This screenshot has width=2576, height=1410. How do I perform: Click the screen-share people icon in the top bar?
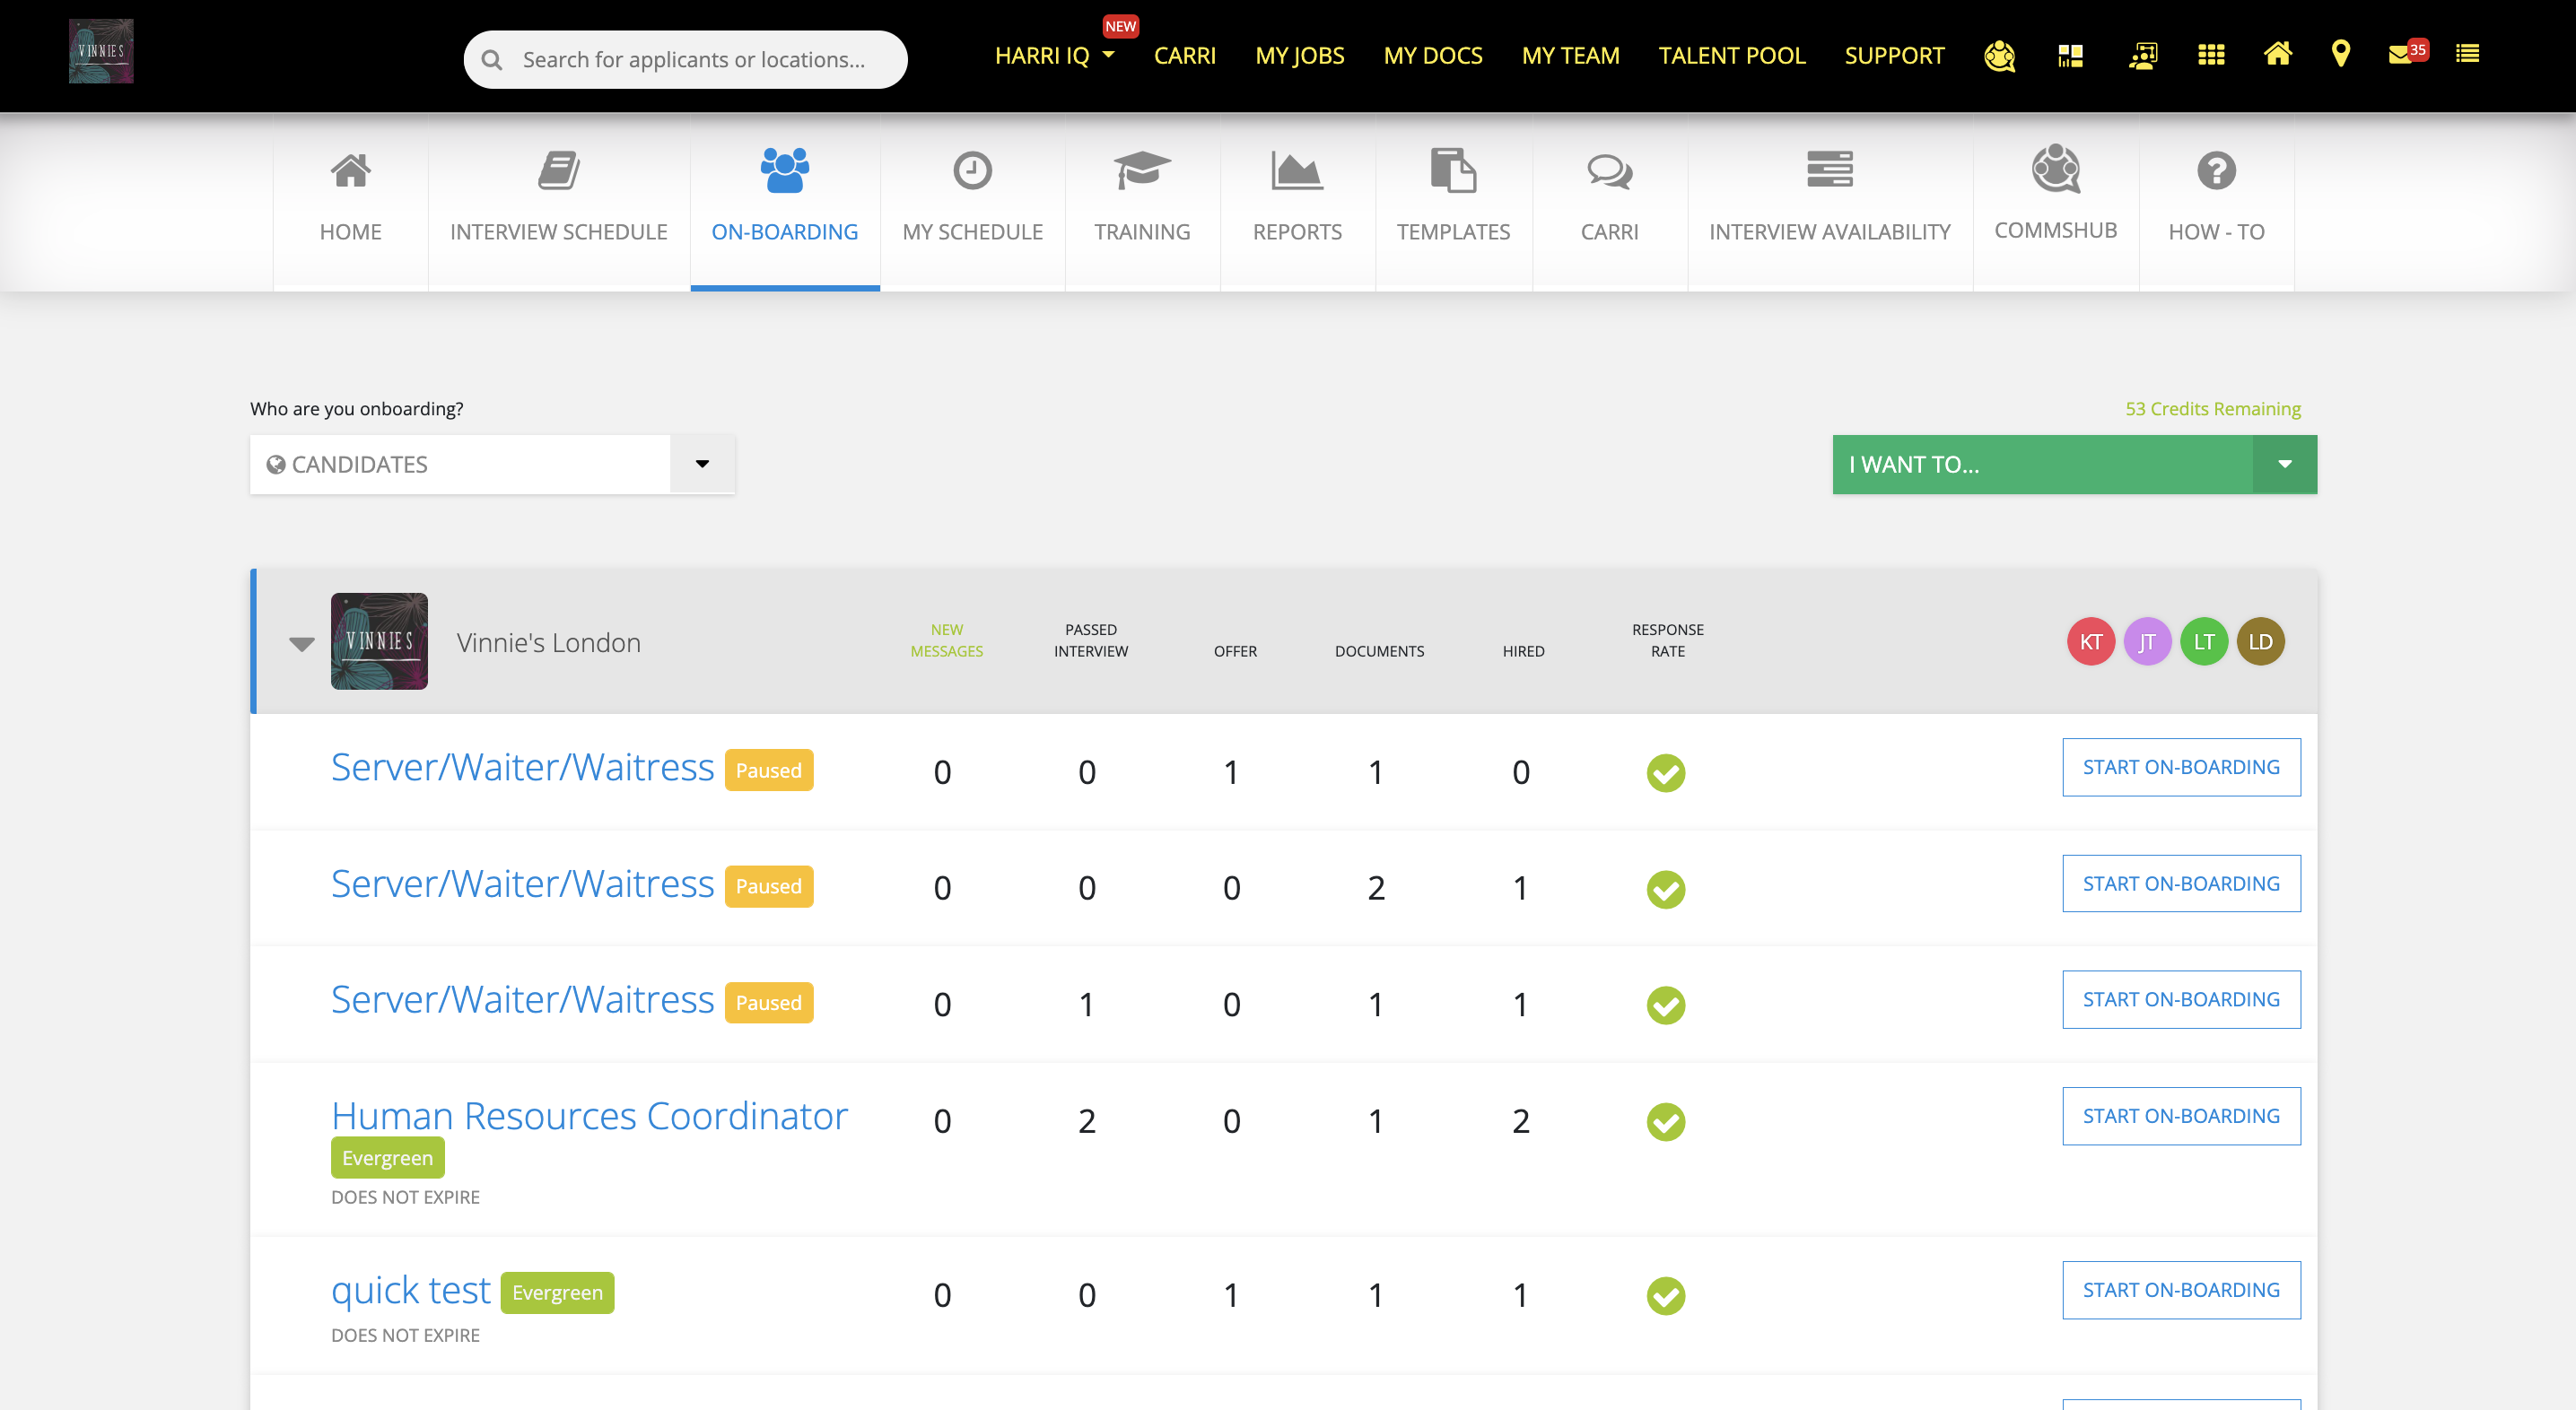point(2143,56)
